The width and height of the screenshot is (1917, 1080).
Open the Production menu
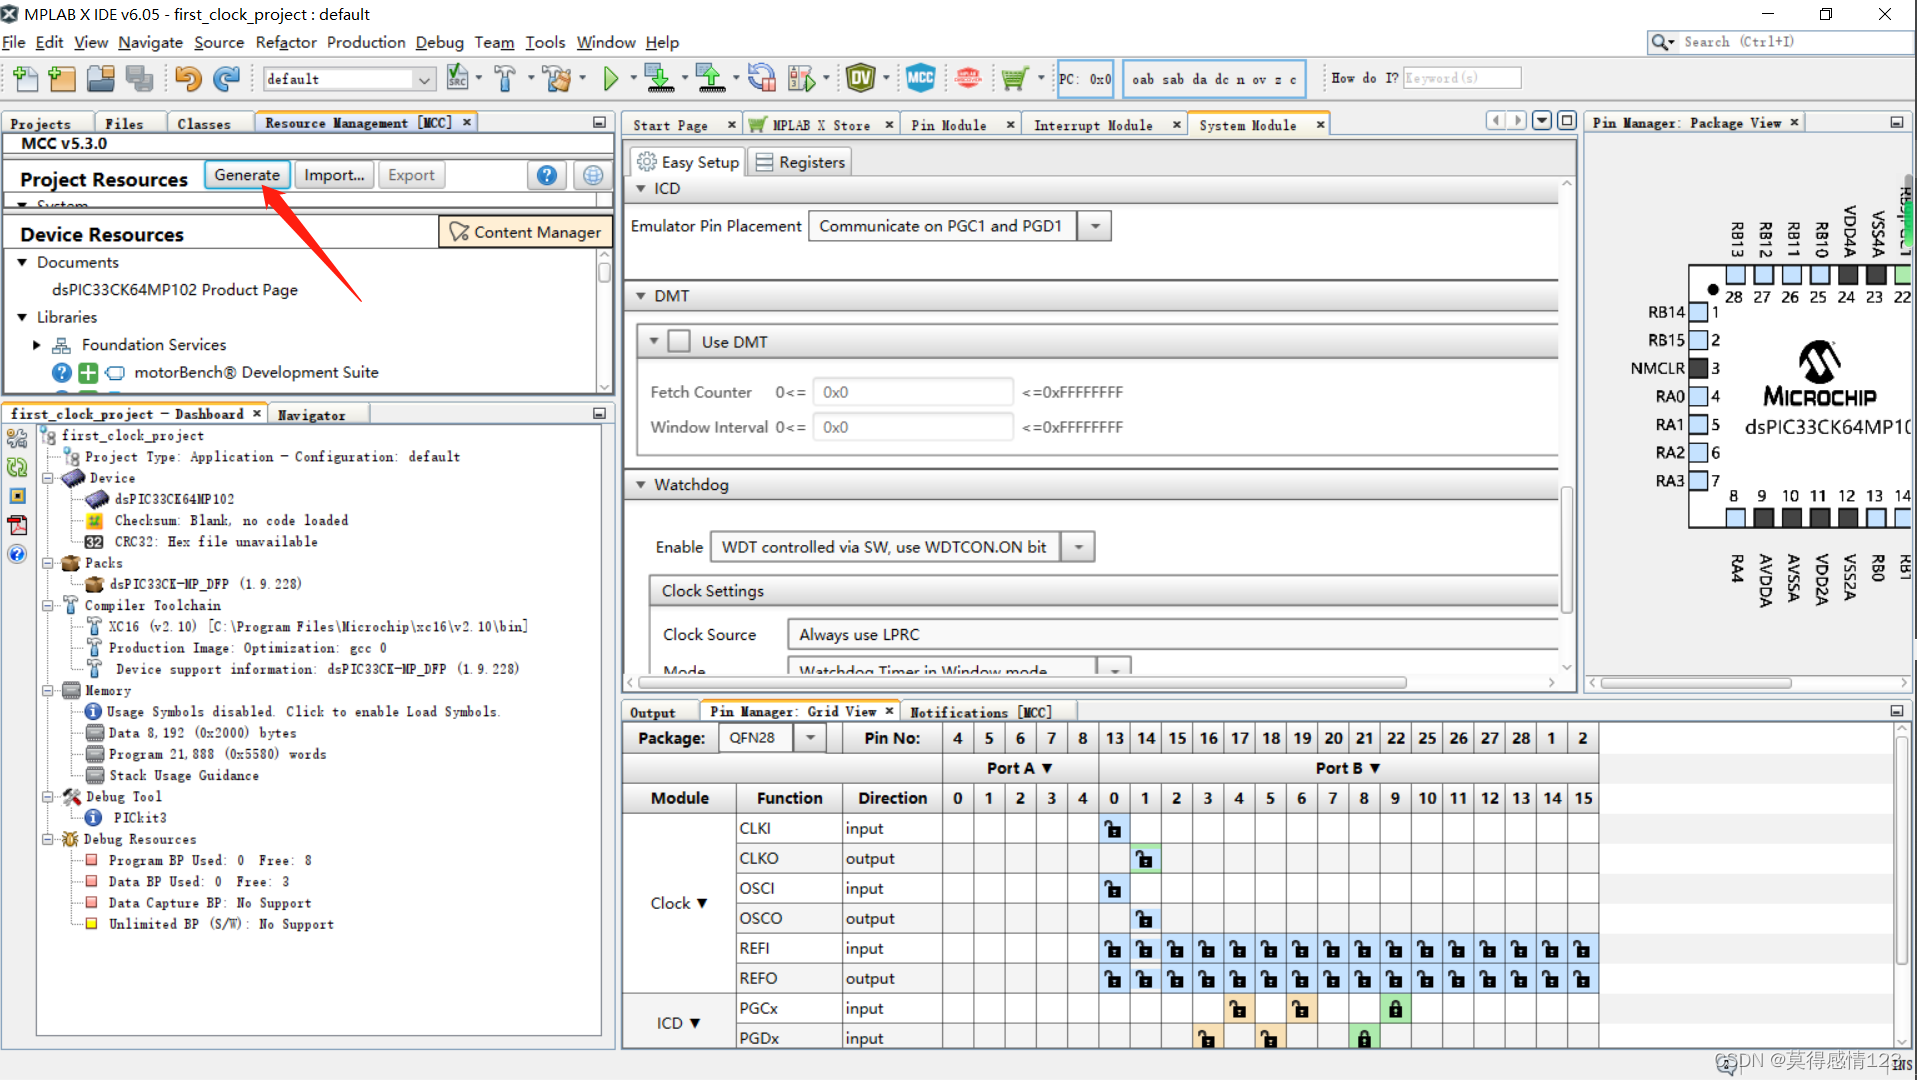coord(366,42)
